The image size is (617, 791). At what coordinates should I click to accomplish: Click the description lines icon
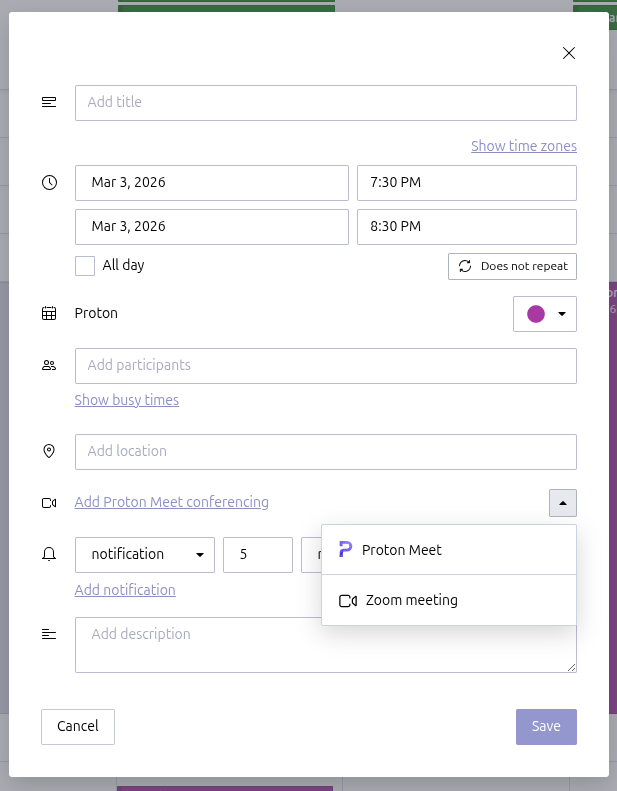pos(49,634)
